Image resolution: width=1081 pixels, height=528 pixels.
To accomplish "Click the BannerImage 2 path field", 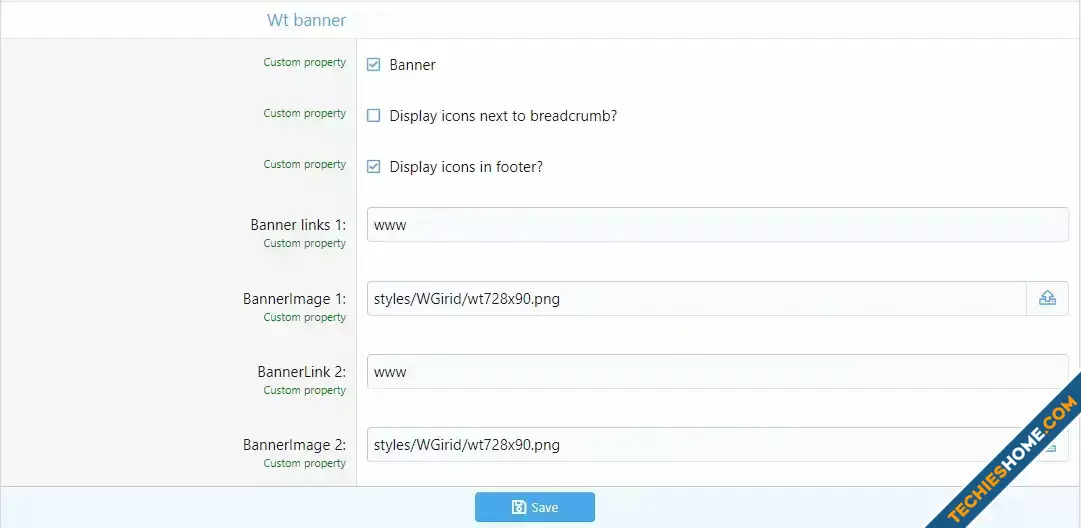I will click(697, 445).
